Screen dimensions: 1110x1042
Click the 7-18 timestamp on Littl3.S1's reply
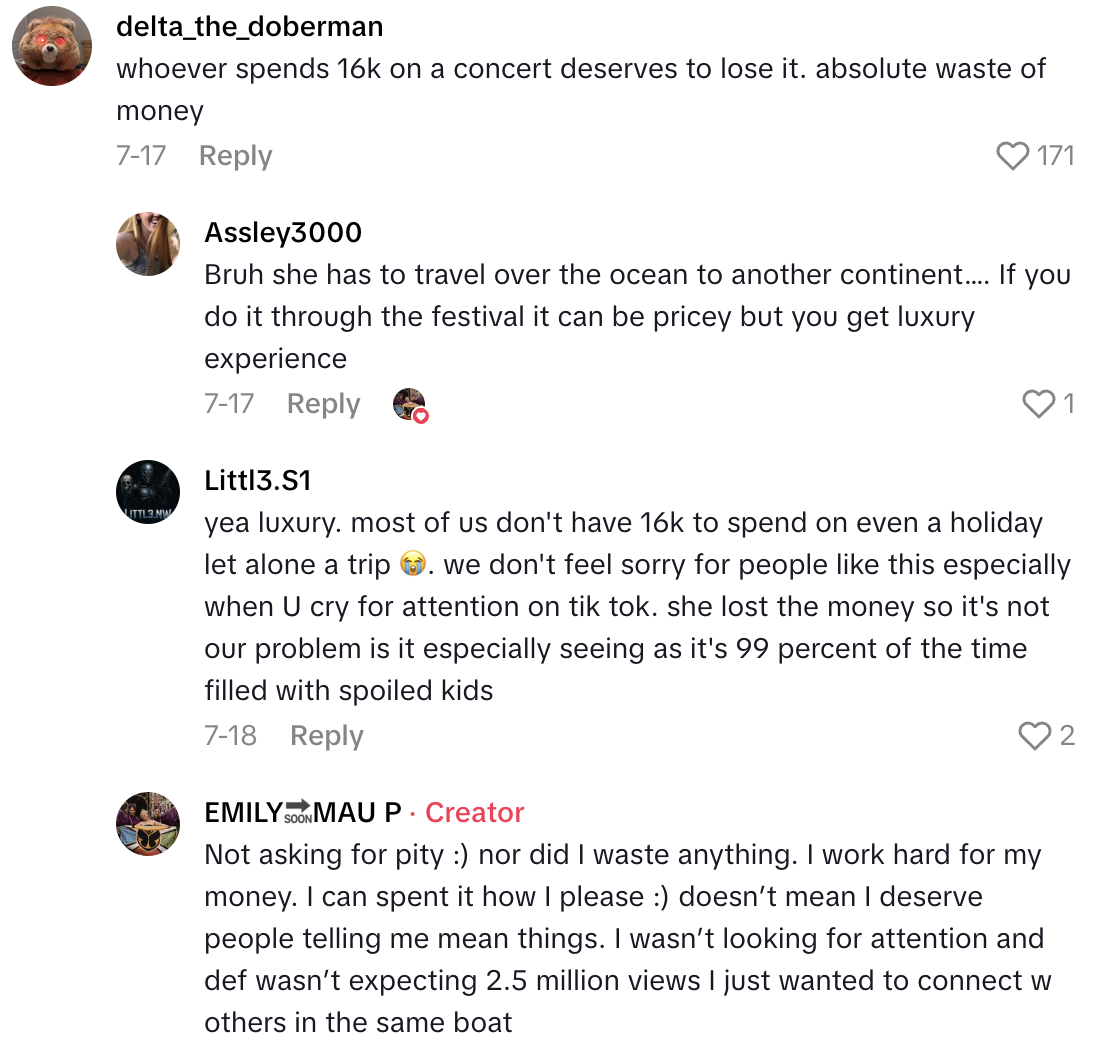tap(230, 736)
